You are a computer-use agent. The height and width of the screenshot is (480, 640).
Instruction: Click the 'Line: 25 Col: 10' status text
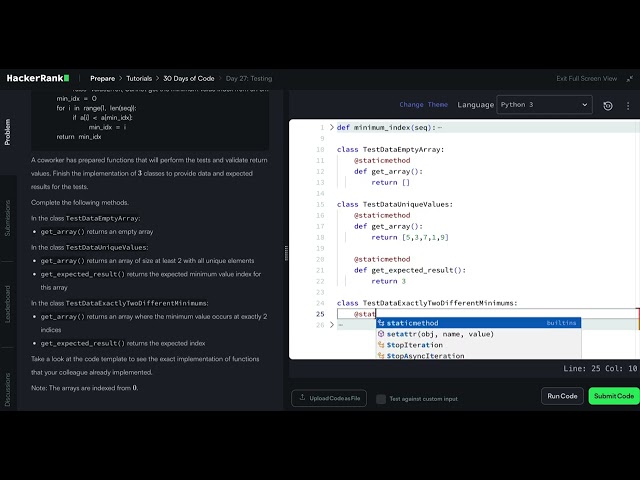(x=600, y=369)
